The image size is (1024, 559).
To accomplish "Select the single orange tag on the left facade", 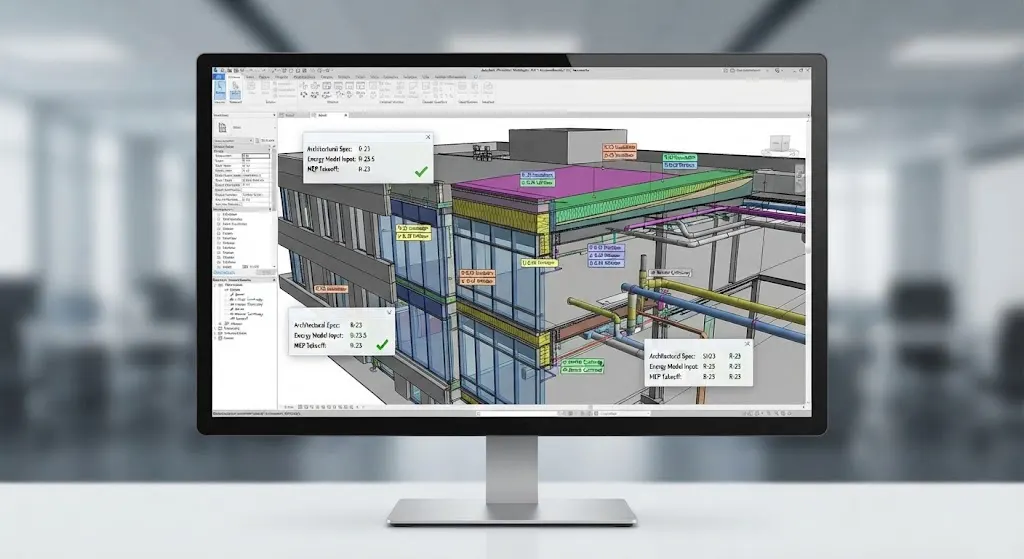I will pyautogui.click(x=331, y=288).
